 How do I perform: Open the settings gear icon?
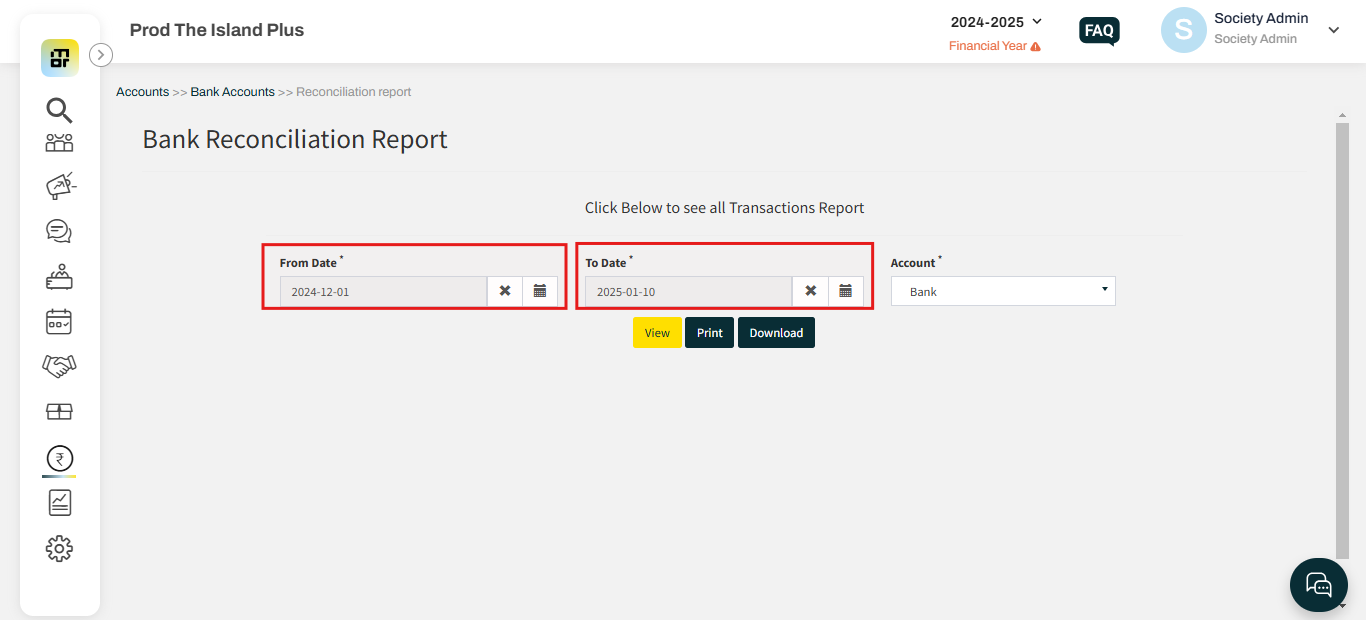pos(59,548)
